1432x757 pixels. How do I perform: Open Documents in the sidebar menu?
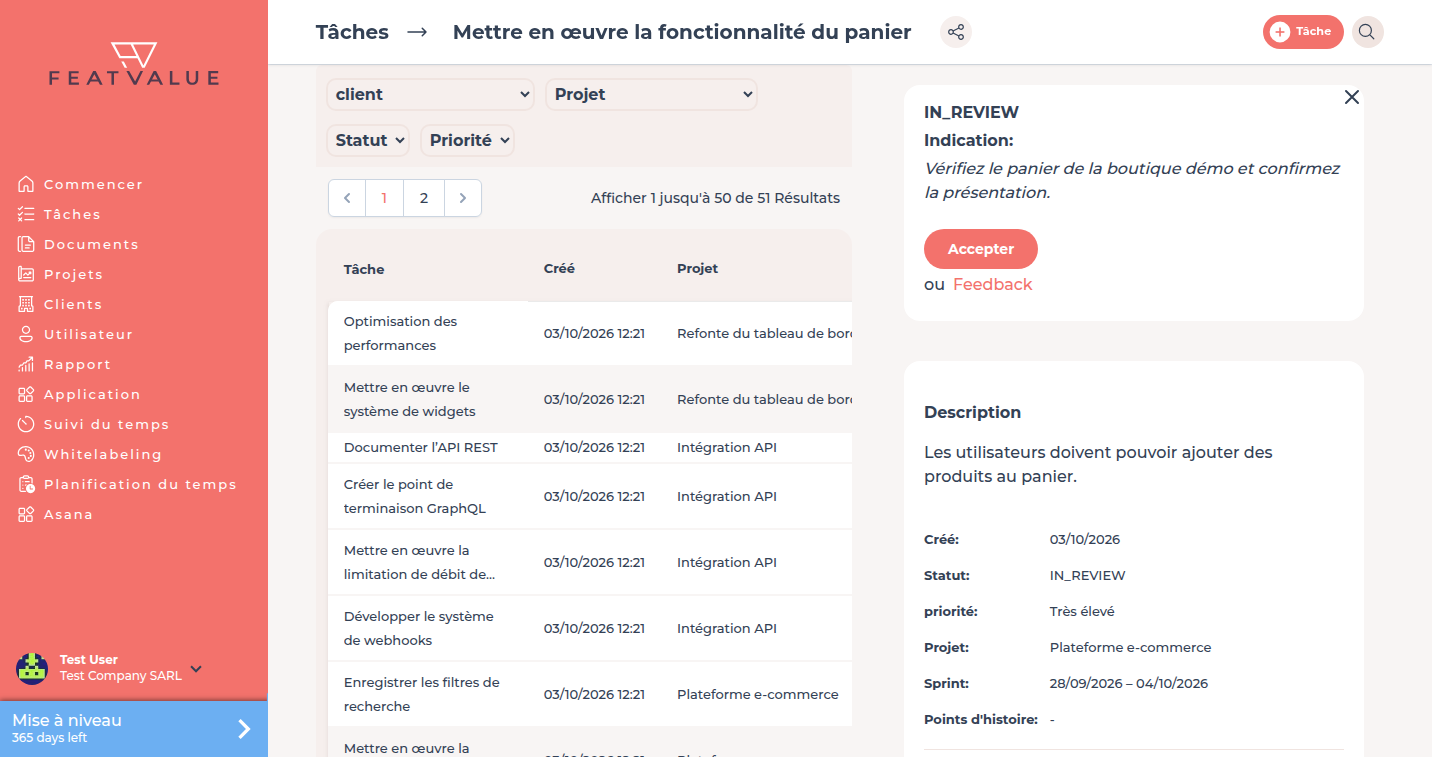(x=91, y=244)
